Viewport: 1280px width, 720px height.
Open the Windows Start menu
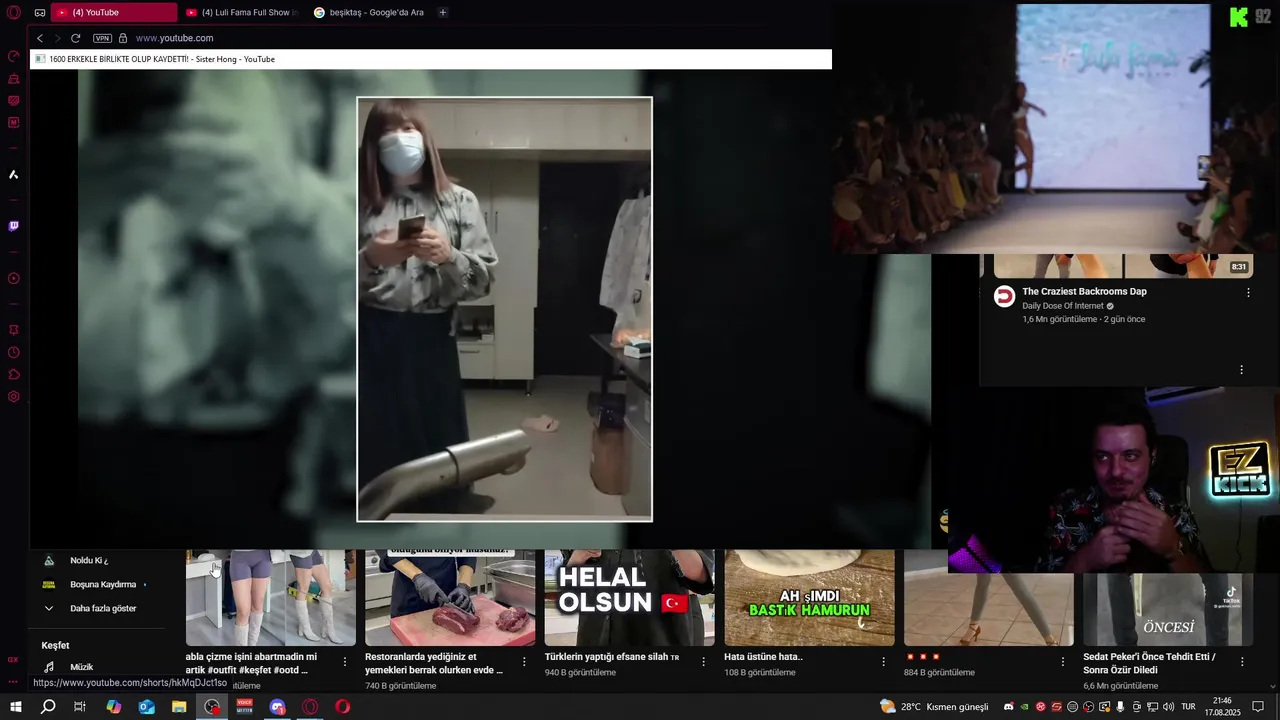point(15,707)
